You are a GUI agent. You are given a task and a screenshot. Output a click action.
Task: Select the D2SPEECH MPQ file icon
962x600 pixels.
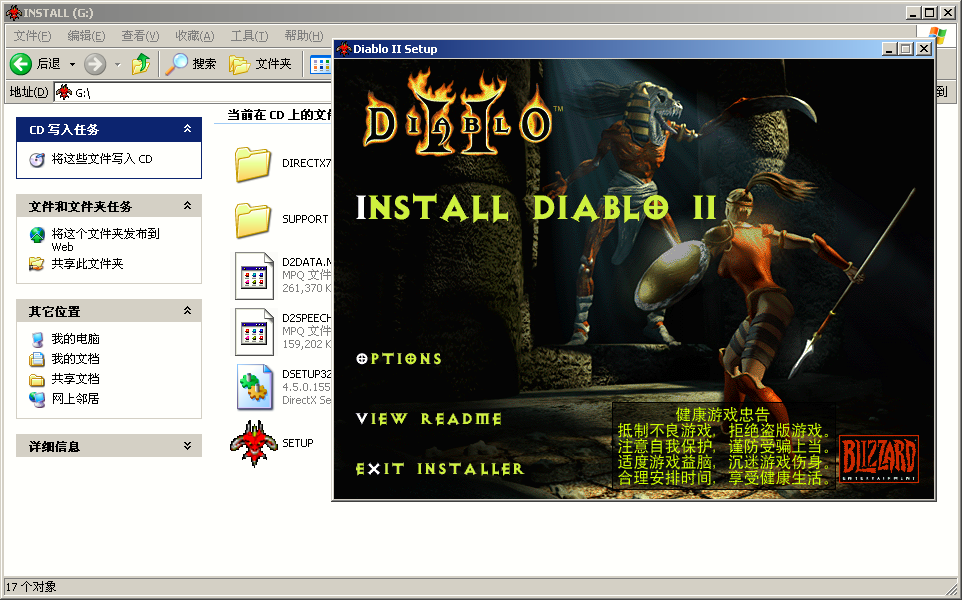coord(255,332)
